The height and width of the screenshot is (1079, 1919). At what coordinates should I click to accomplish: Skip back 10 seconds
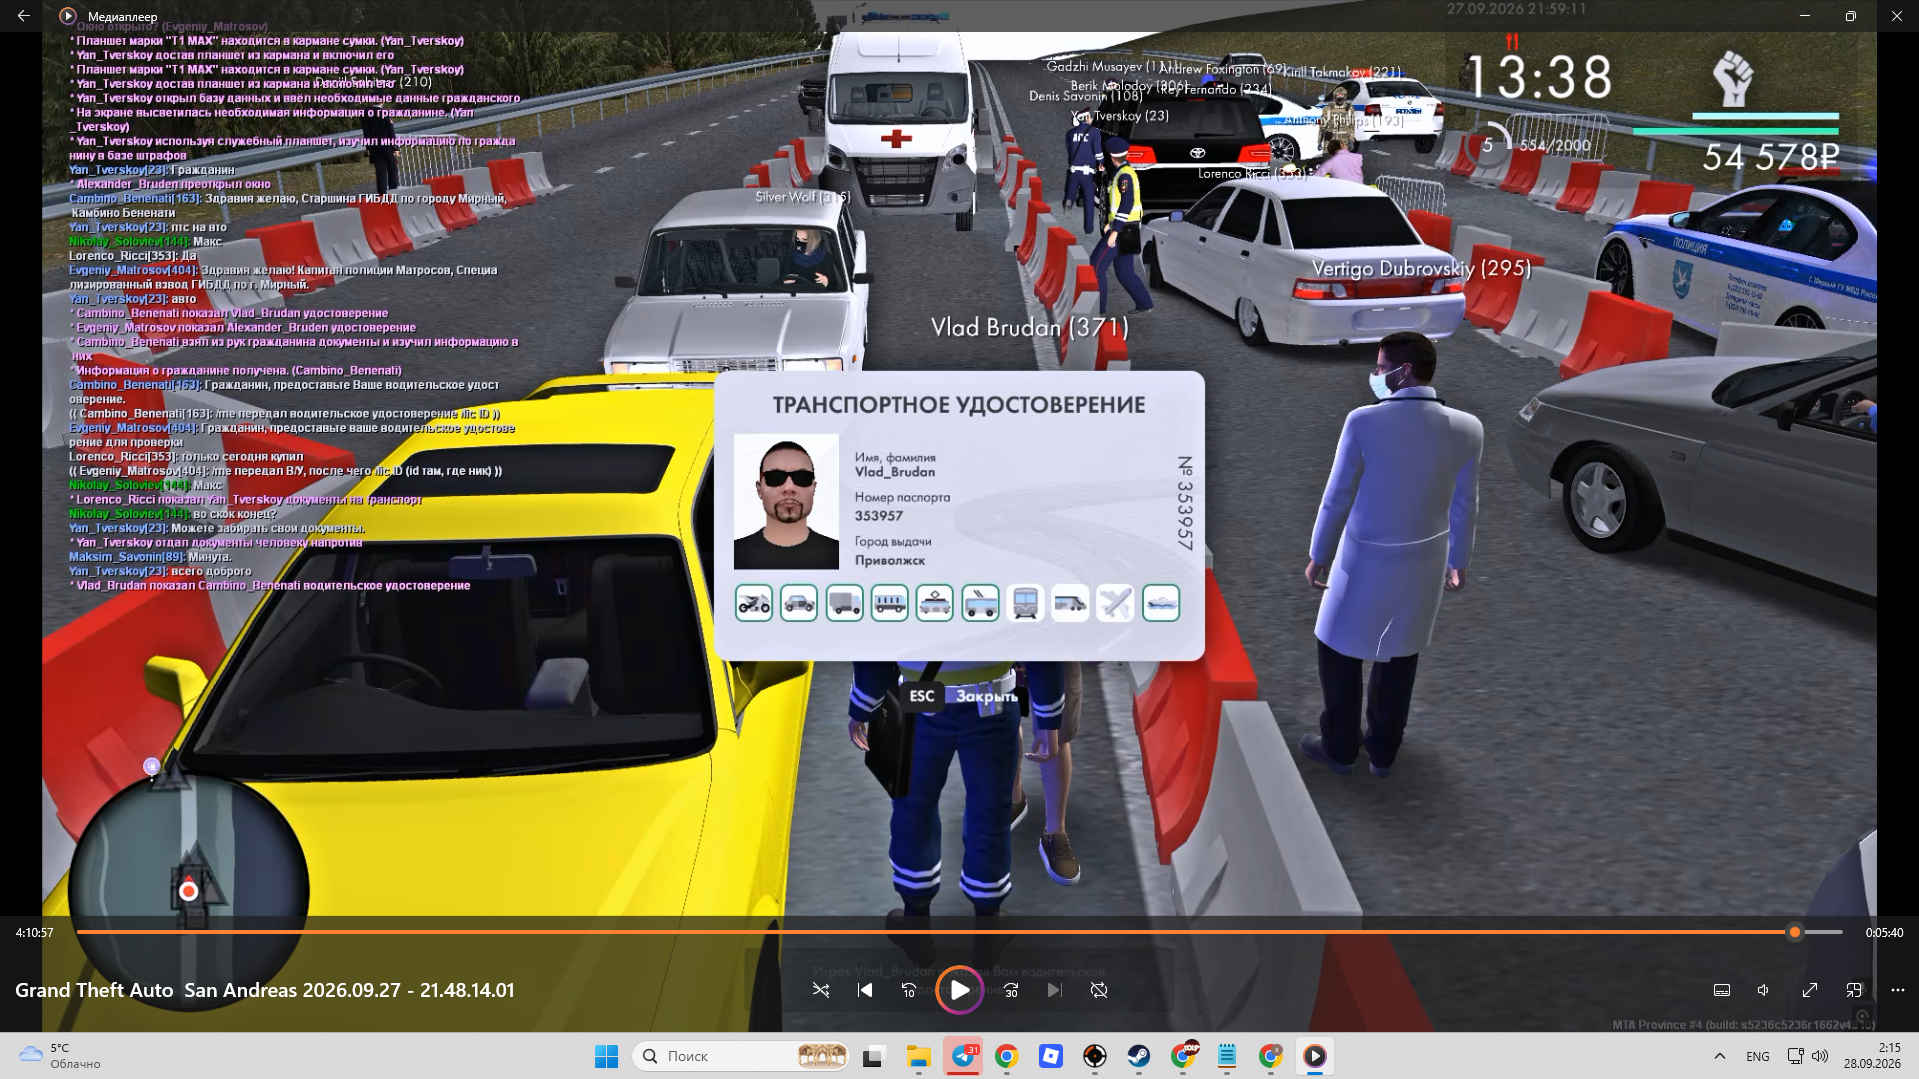(909, 990)
